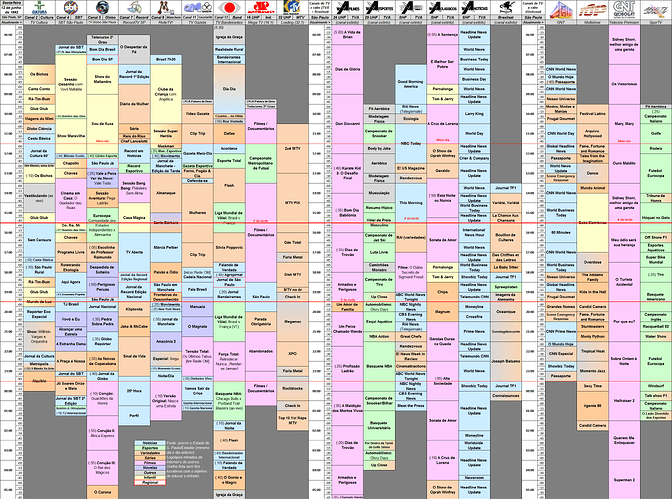Click the Filmes pink legend swatch
This screenshot has height=499, width=672.
pos(150,463)
